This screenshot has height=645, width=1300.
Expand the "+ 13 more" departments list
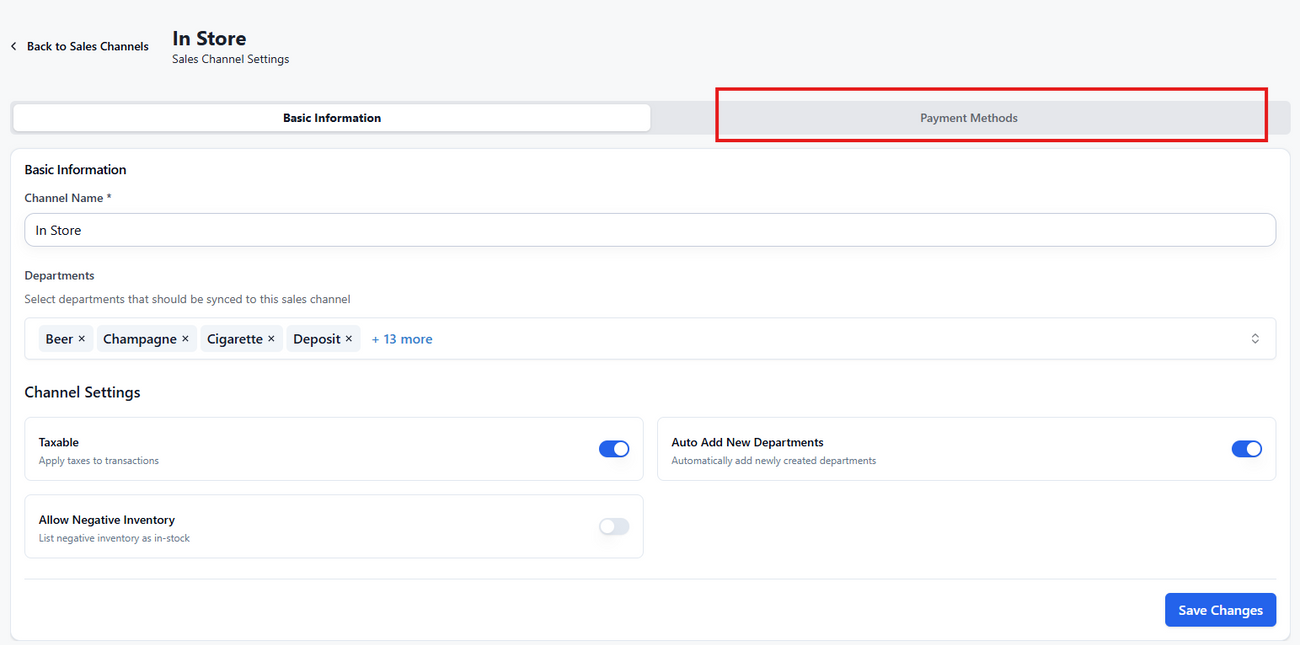click(401, 338)
